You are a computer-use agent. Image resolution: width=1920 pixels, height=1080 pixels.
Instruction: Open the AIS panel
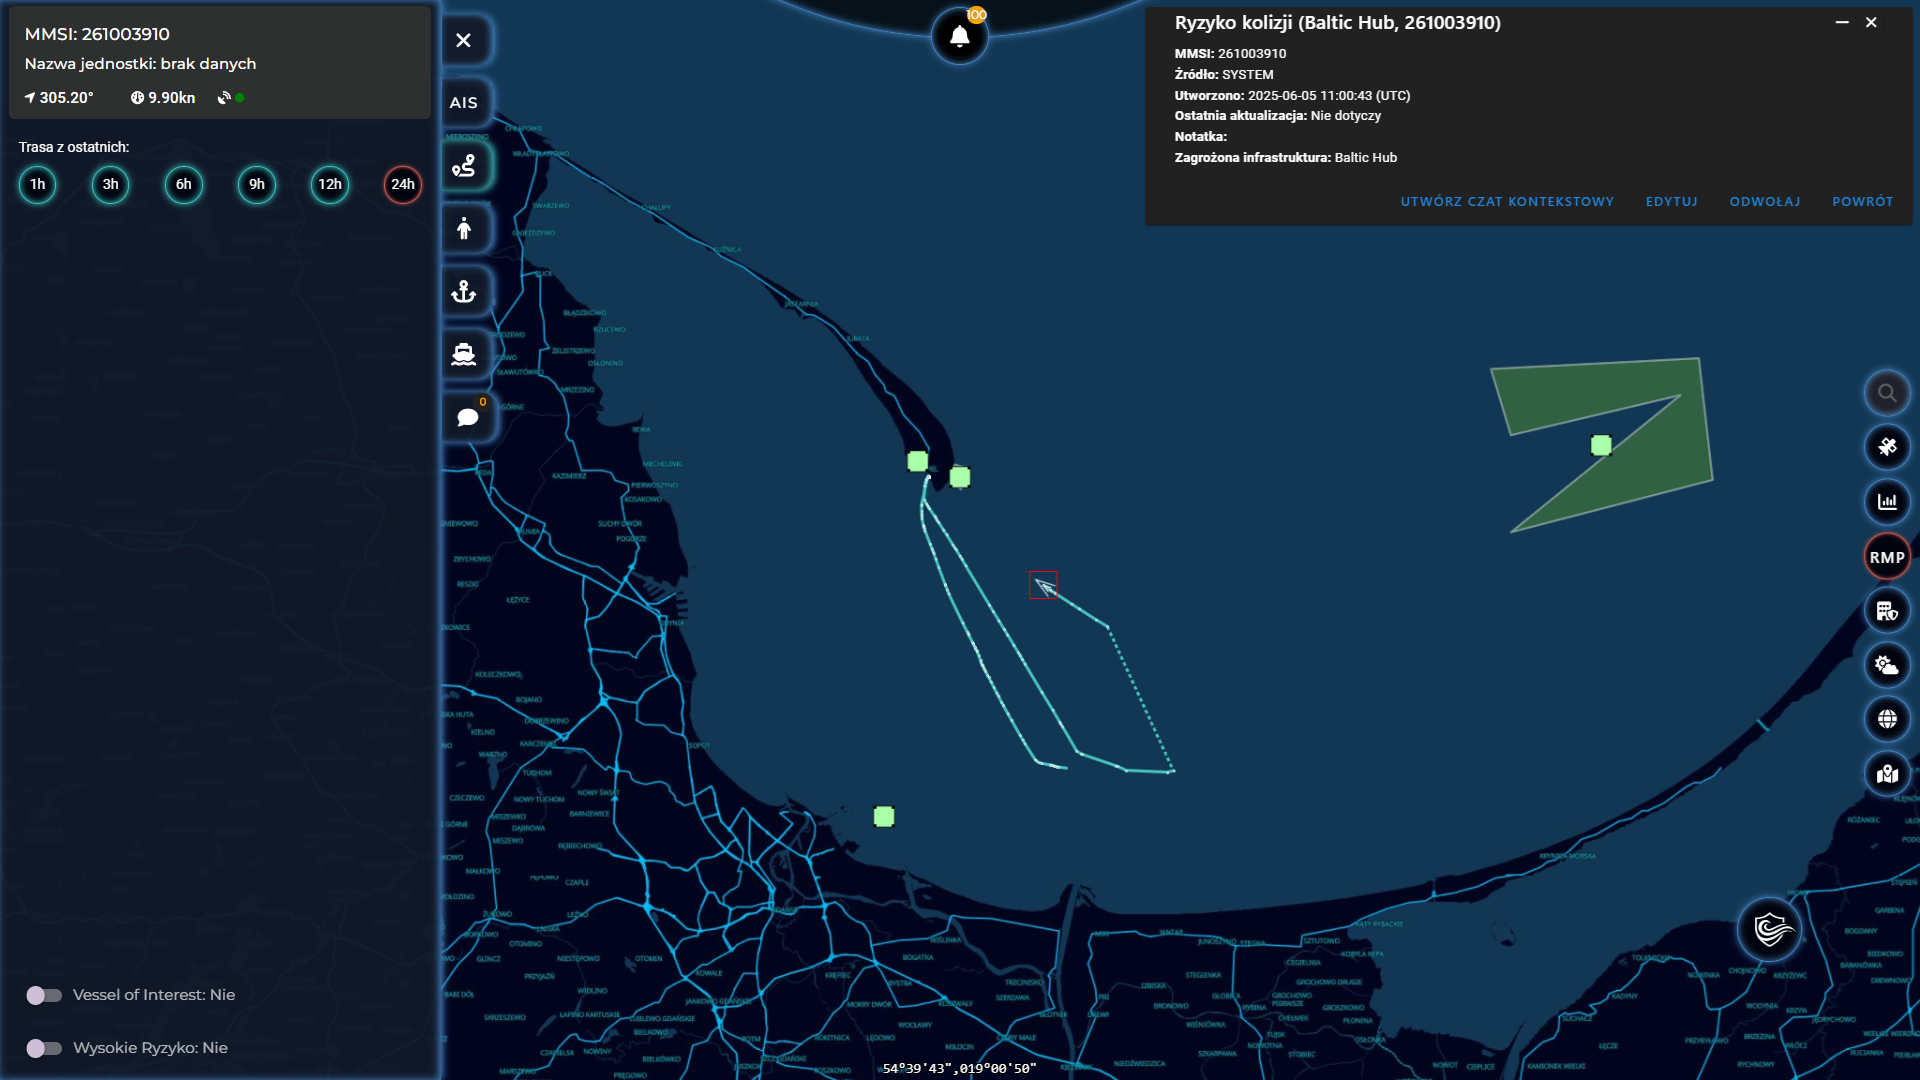463,102
